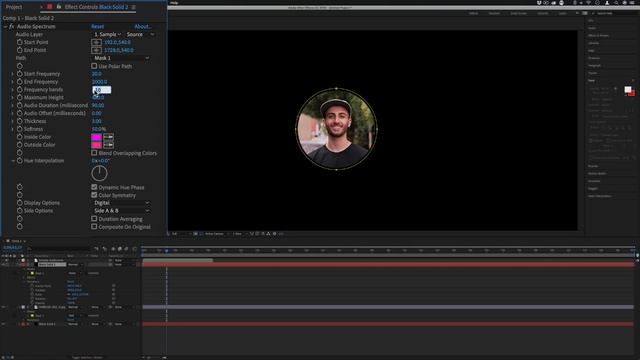
Task: Collapse Hue Interpolation property
Action: coord(13,161)
